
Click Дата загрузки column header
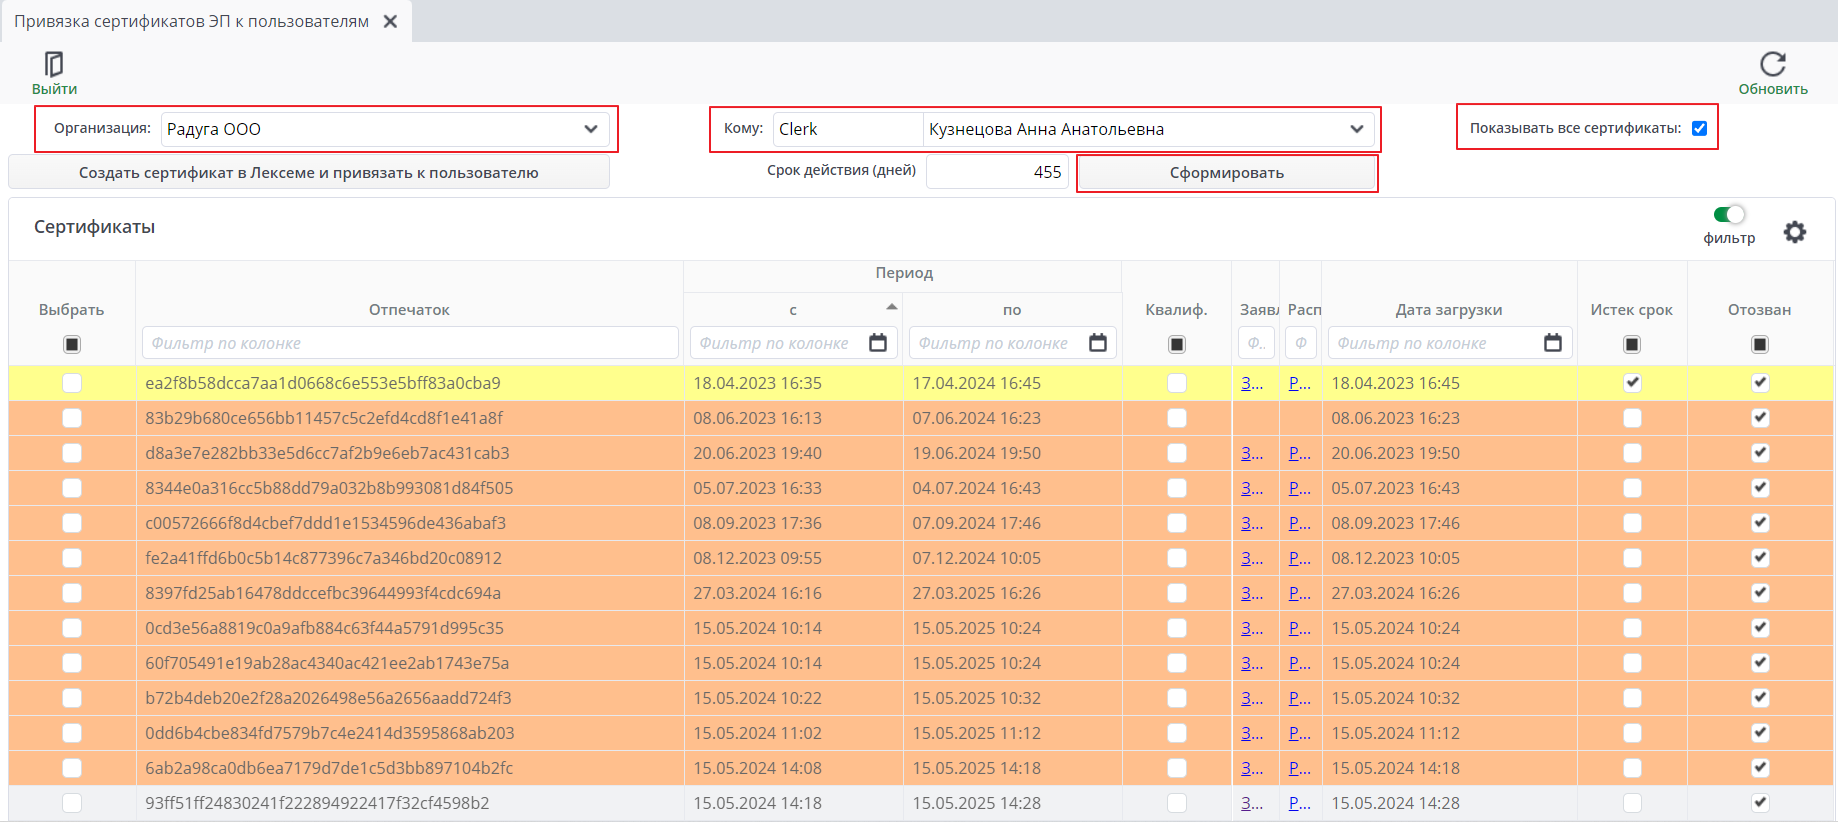coord(1449,310)
